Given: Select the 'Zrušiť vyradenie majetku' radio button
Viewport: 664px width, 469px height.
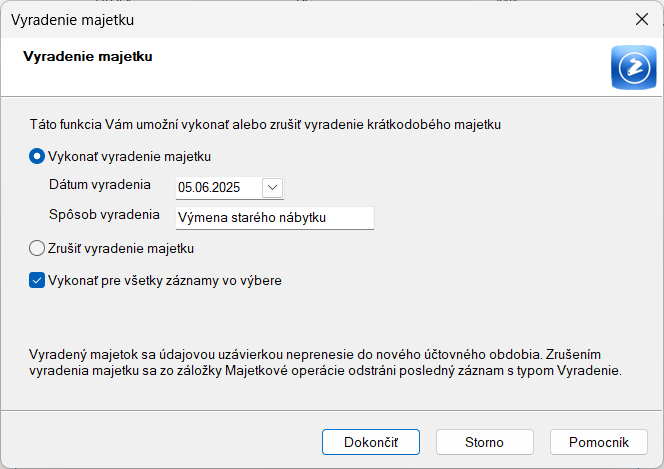Looking at the screenshot, I should pos(37,248).
